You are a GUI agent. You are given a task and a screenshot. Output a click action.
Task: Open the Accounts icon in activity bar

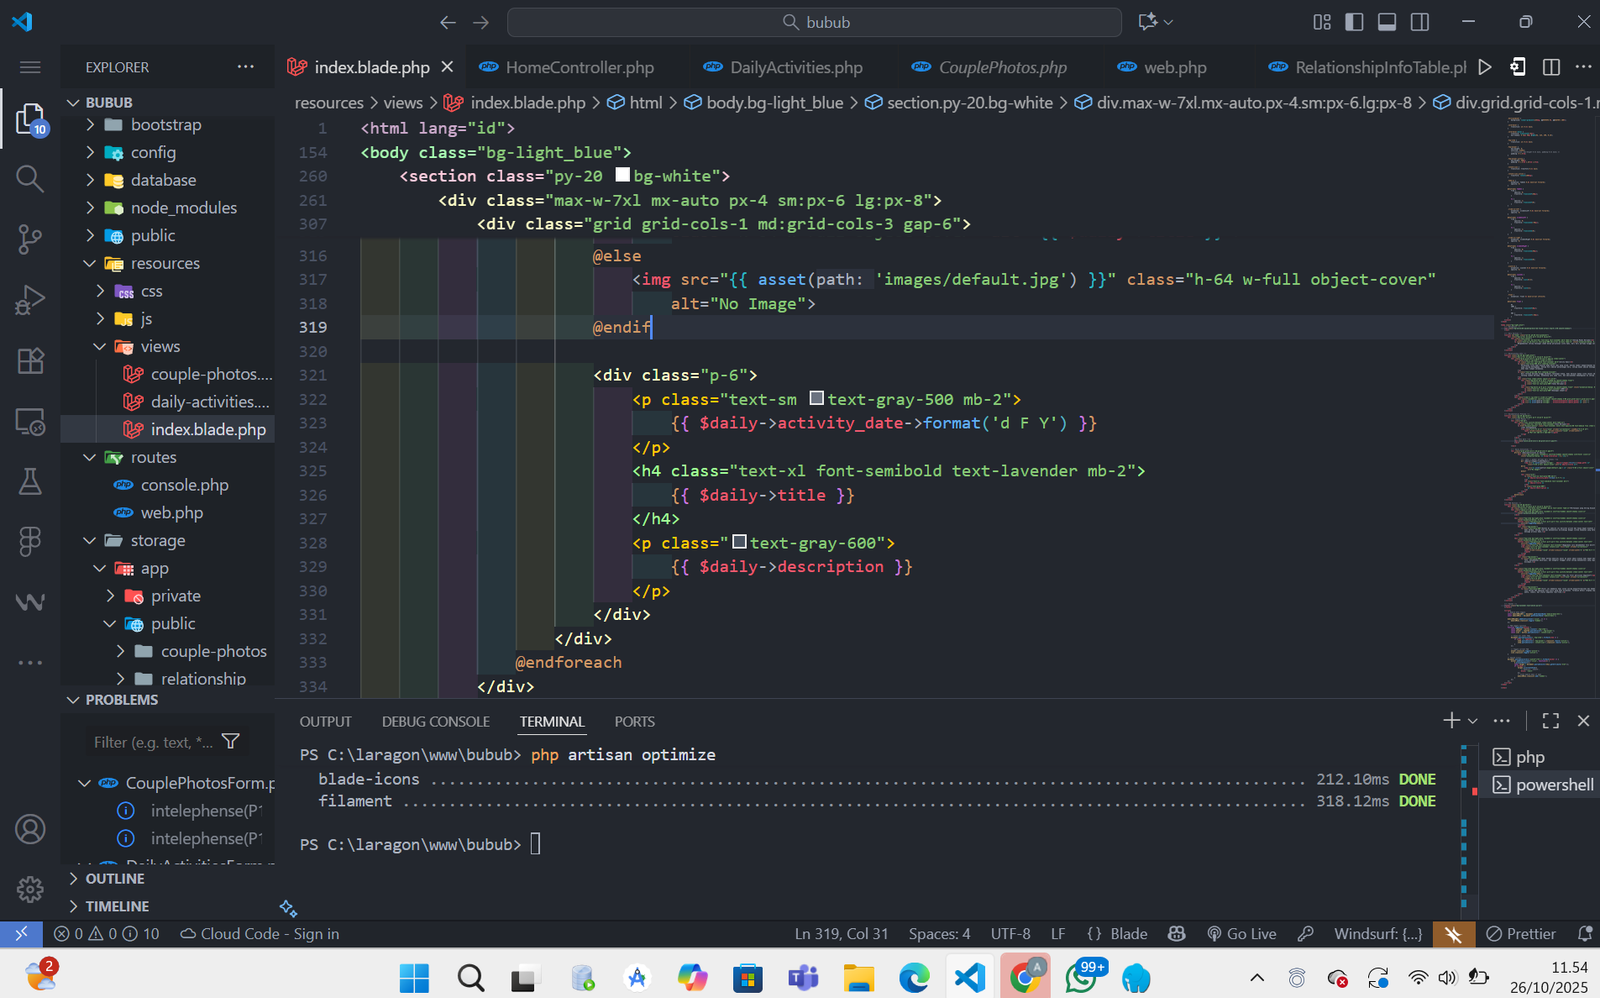coord(30,829)
